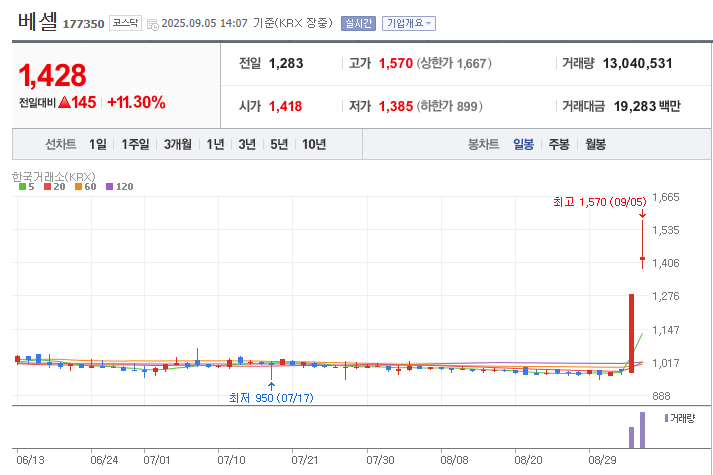Switch to 일봉 daily candle chart

[x=523, y=145]
